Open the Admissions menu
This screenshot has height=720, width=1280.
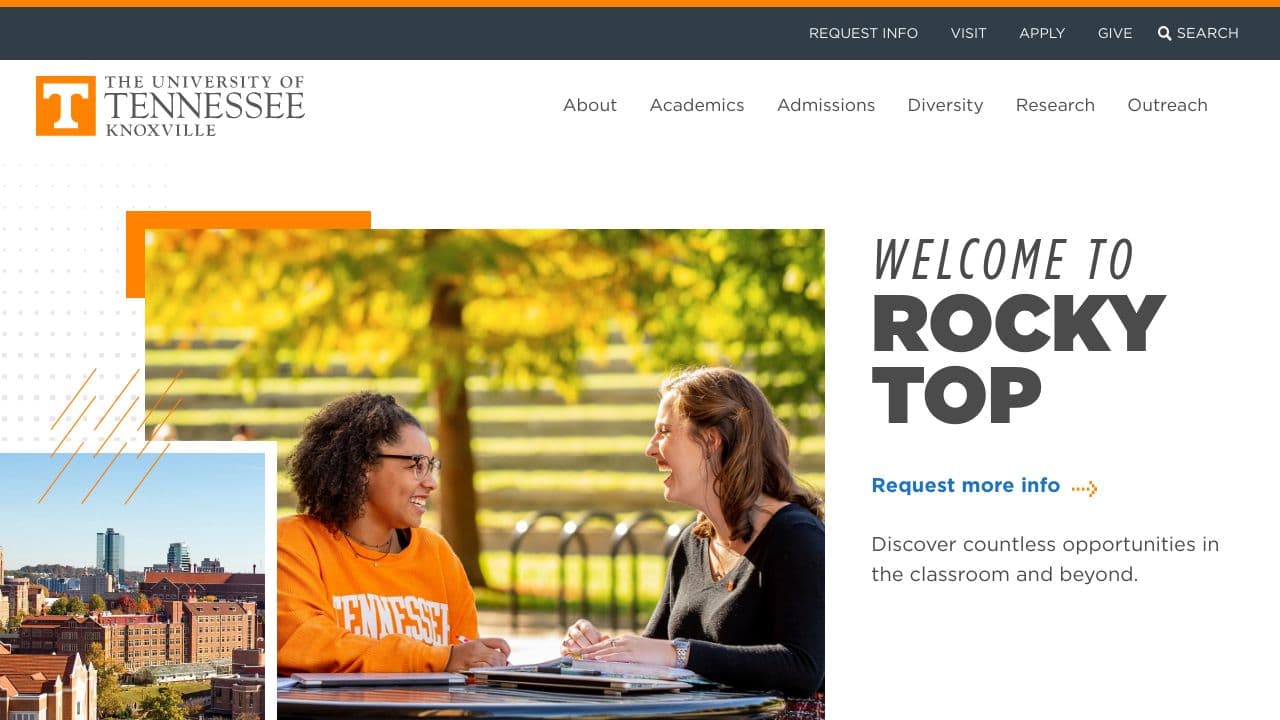pyautogui.click(x=826, y=105)
